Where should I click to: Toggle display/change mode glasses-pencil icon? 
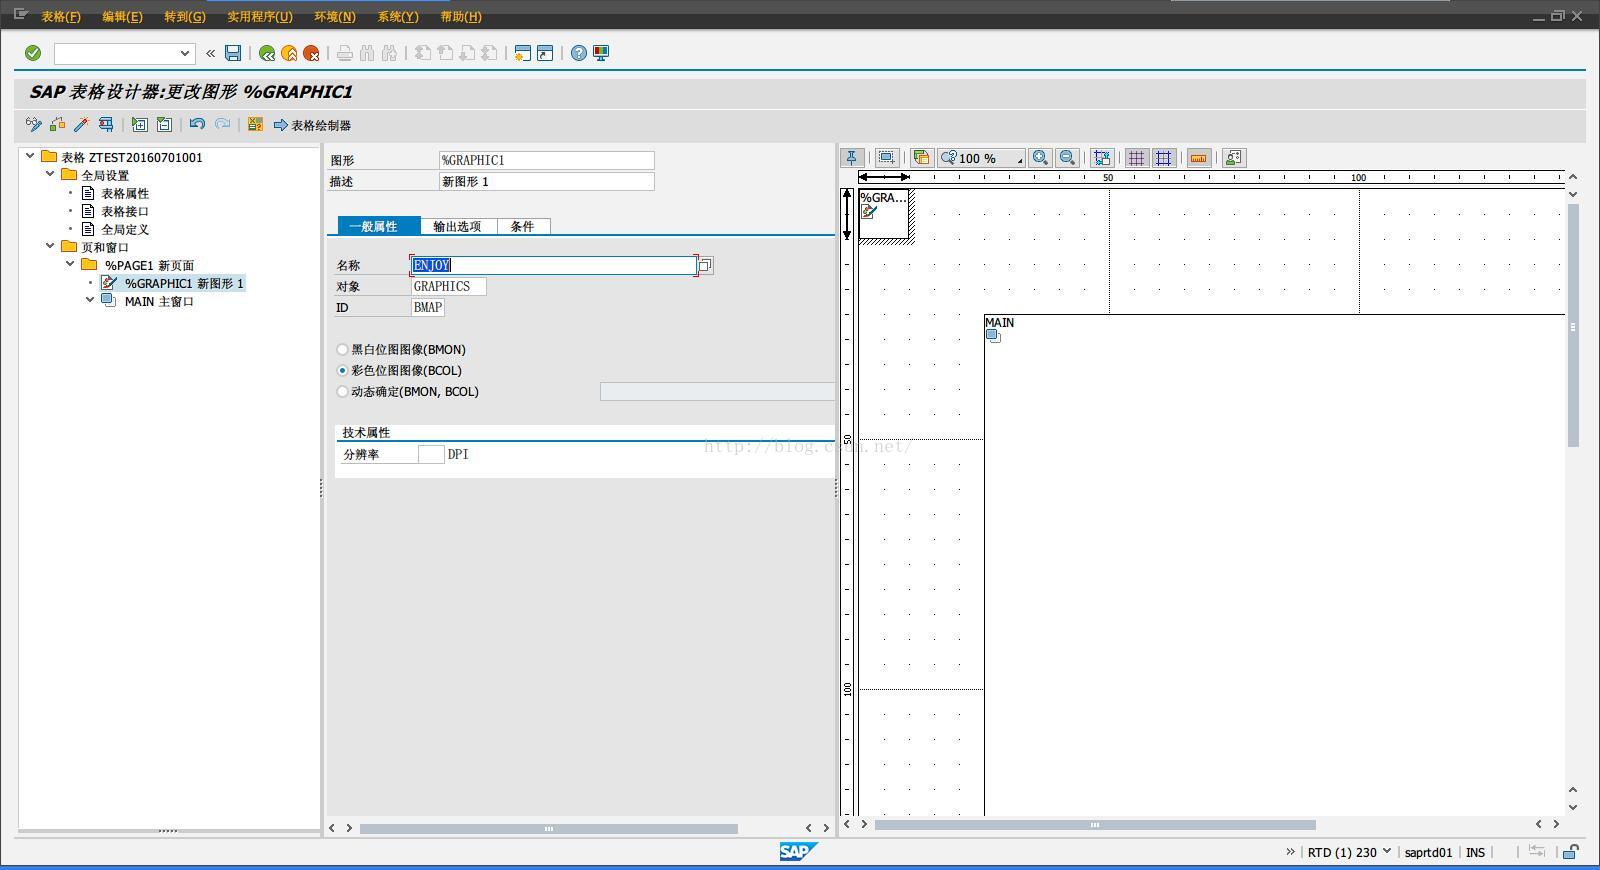point(34,125)
